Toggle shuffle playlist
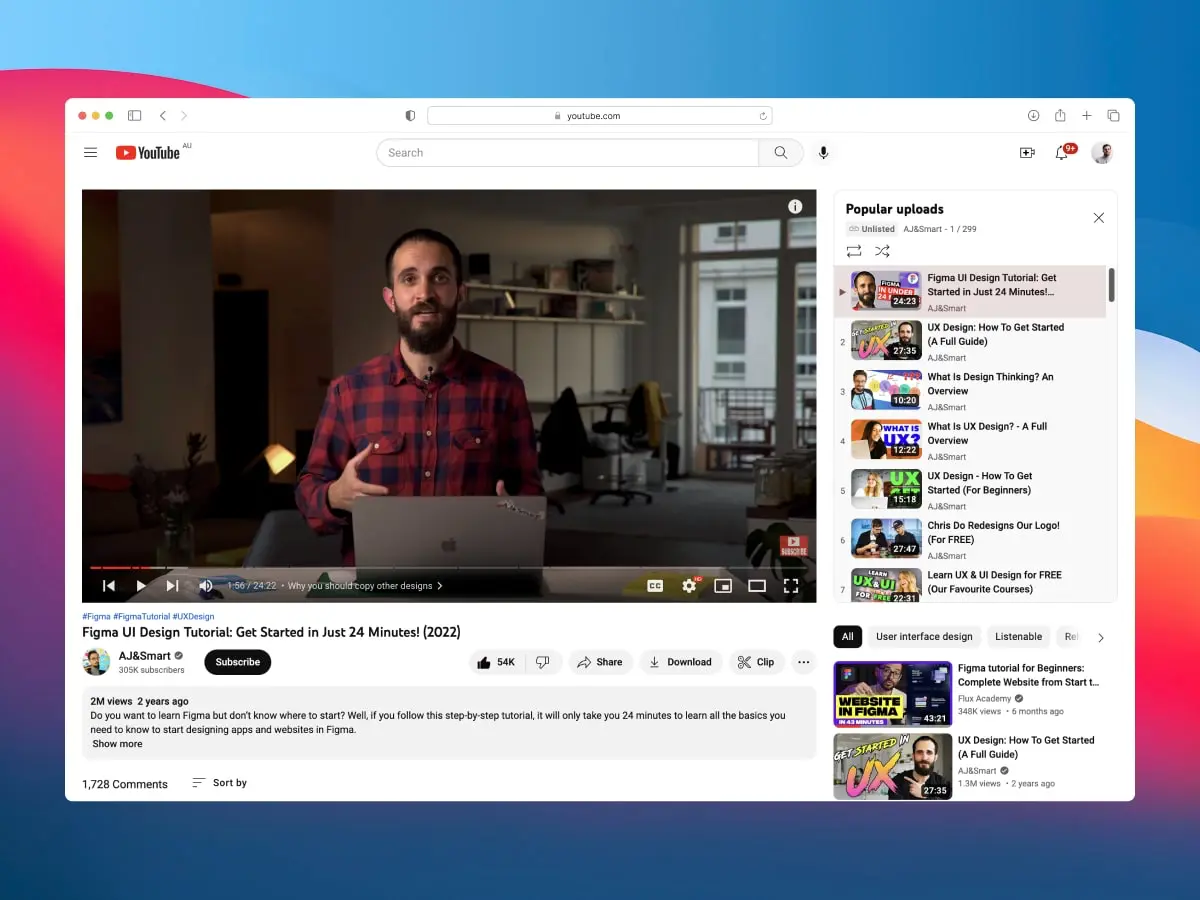 coord(882,251)
